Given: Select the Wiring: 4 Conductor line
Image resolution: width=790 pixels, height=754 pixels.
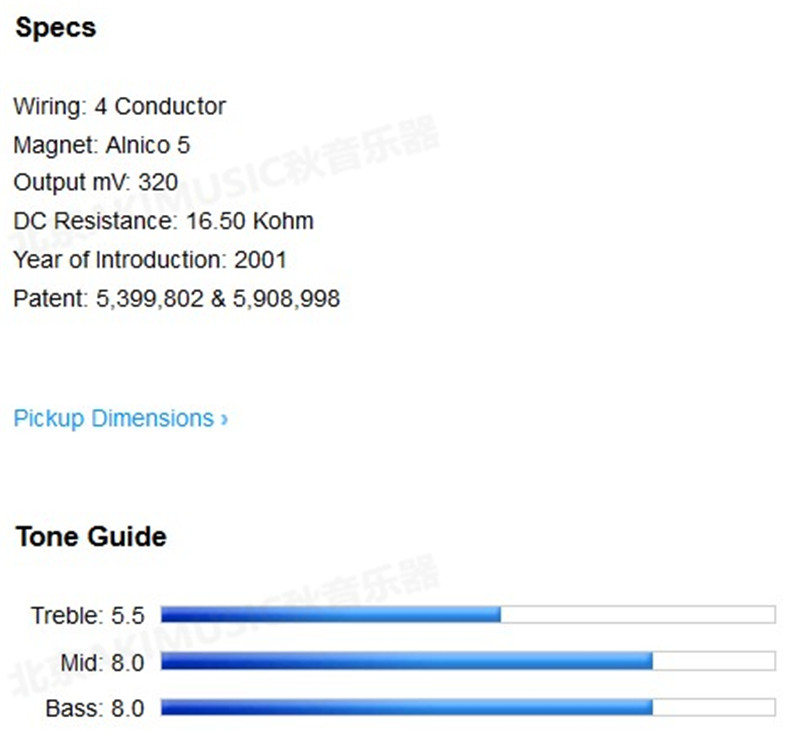Looking at the screenshot, I should pos(120,106).
